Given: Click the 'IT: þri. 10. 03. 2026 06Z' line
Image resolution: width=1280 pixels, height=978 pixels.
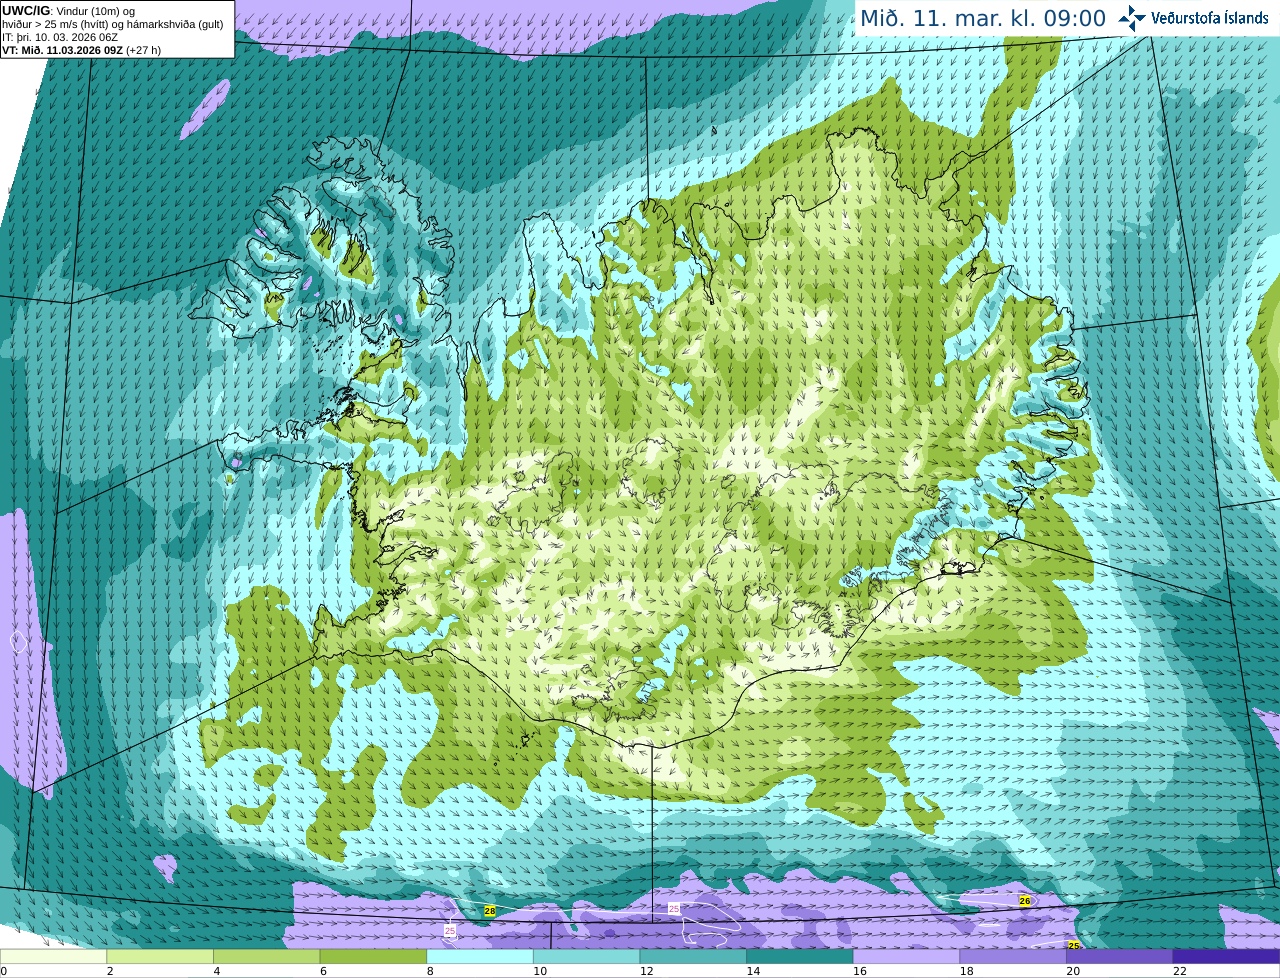Looking at the screenshot, I should pos(60,37).
